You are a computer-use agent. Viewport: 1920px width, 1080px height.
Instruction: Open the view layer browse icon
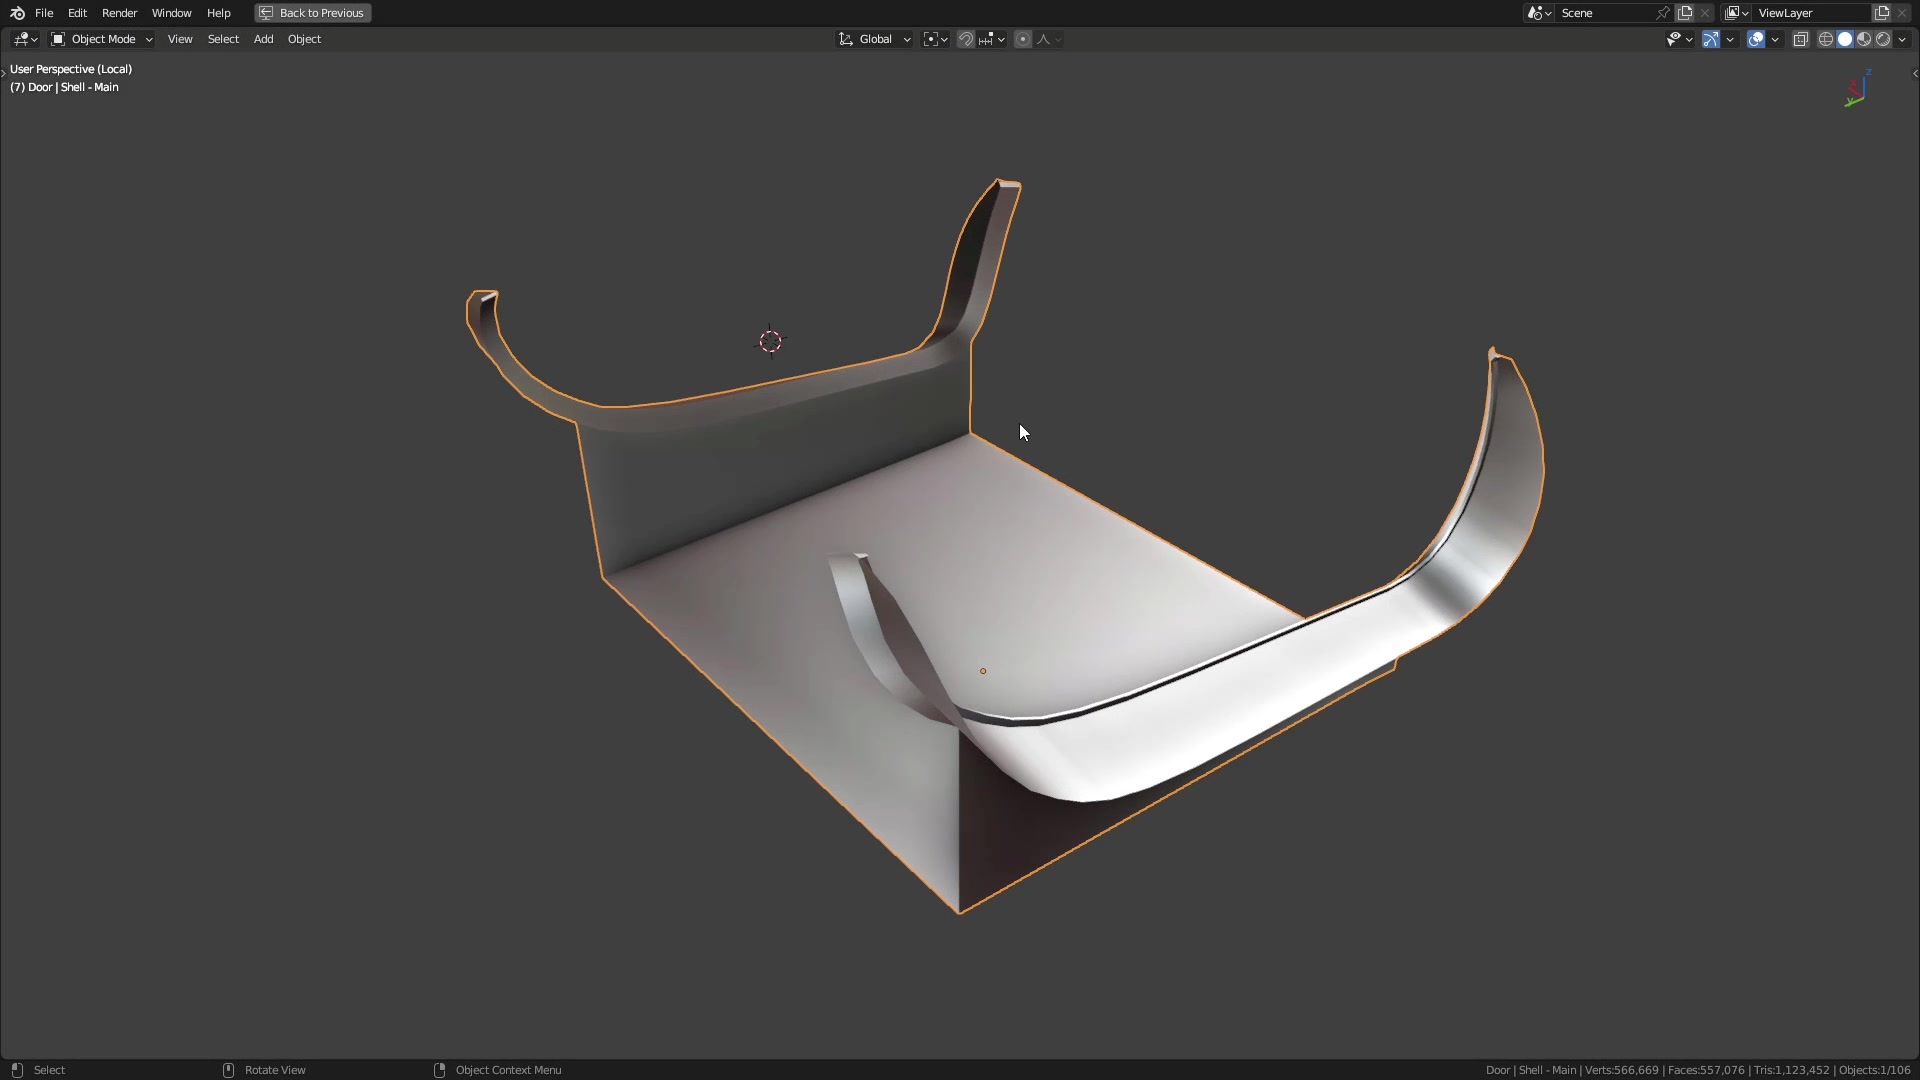(x=1737, y=13)
